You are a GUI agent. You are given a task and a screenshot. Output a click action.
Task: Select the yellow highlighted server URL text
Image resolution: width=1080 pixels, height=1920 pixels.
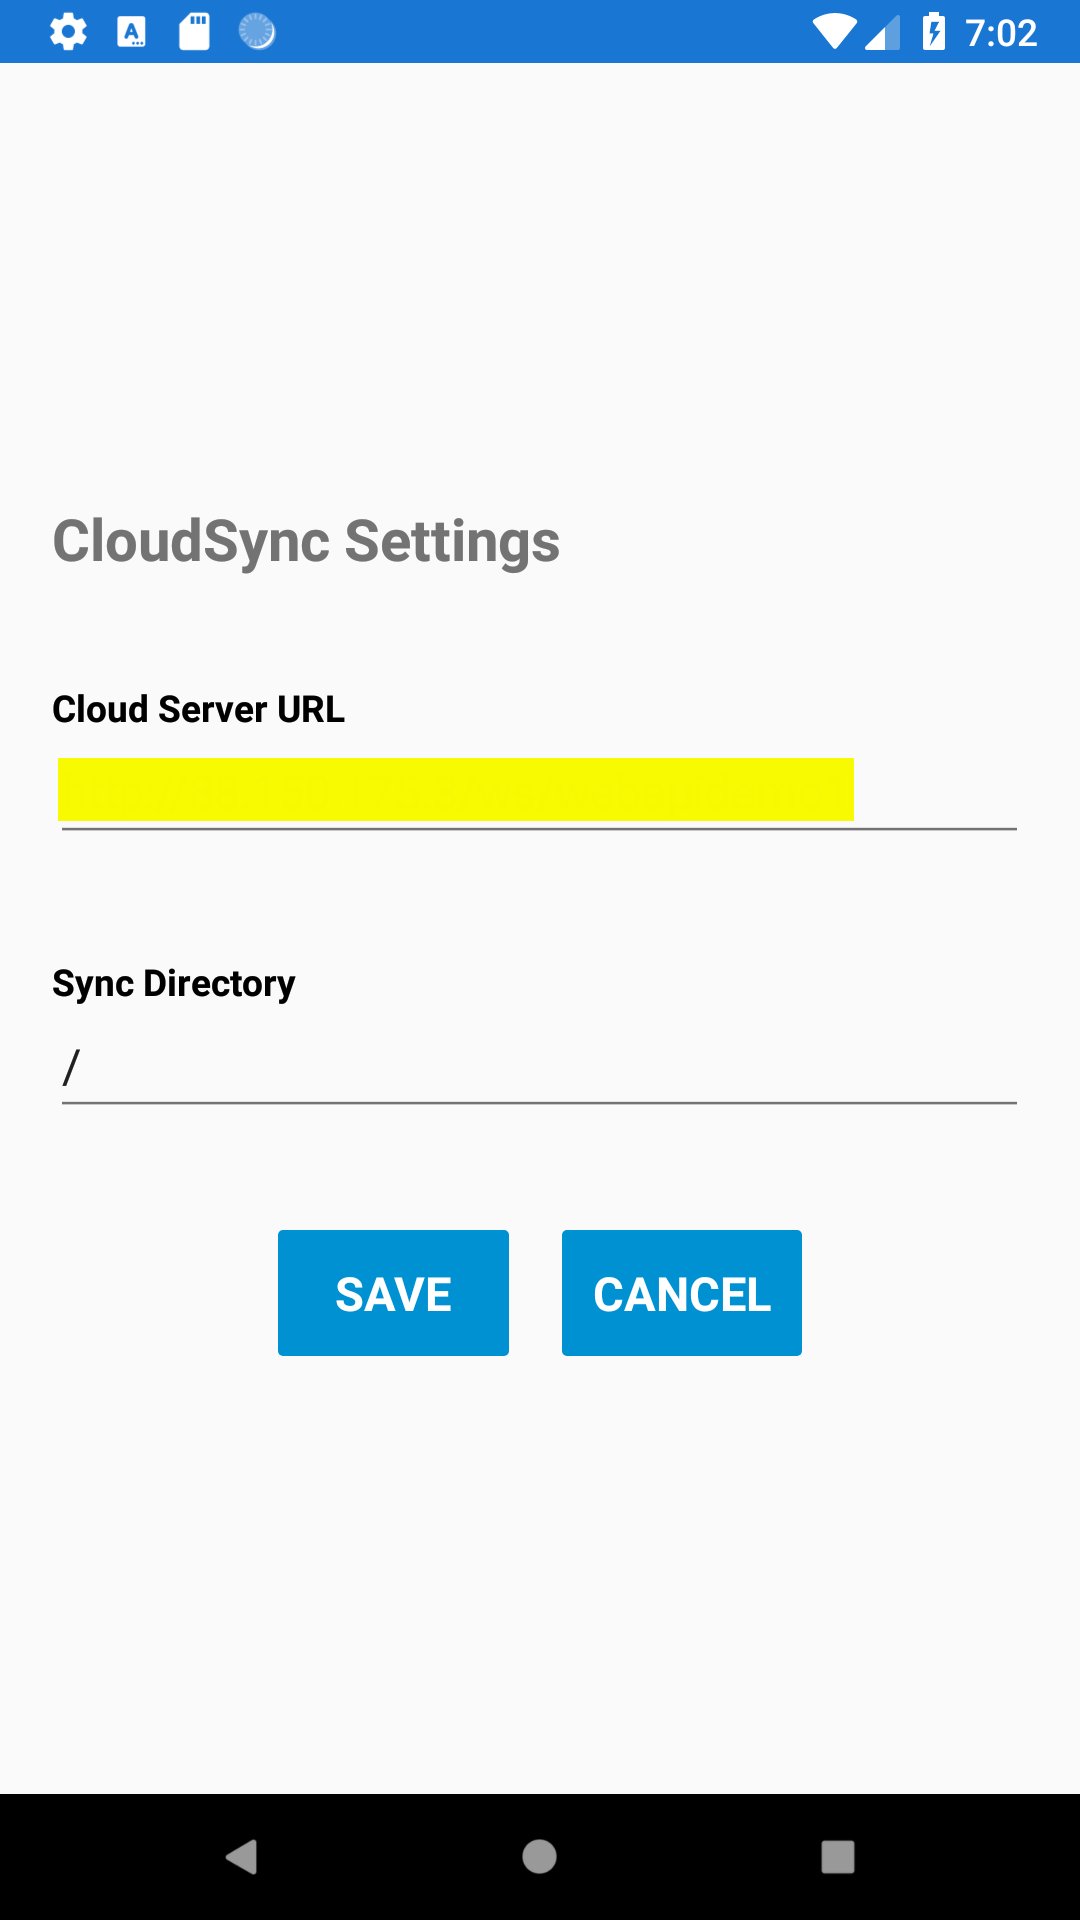(x=456, y=790)
